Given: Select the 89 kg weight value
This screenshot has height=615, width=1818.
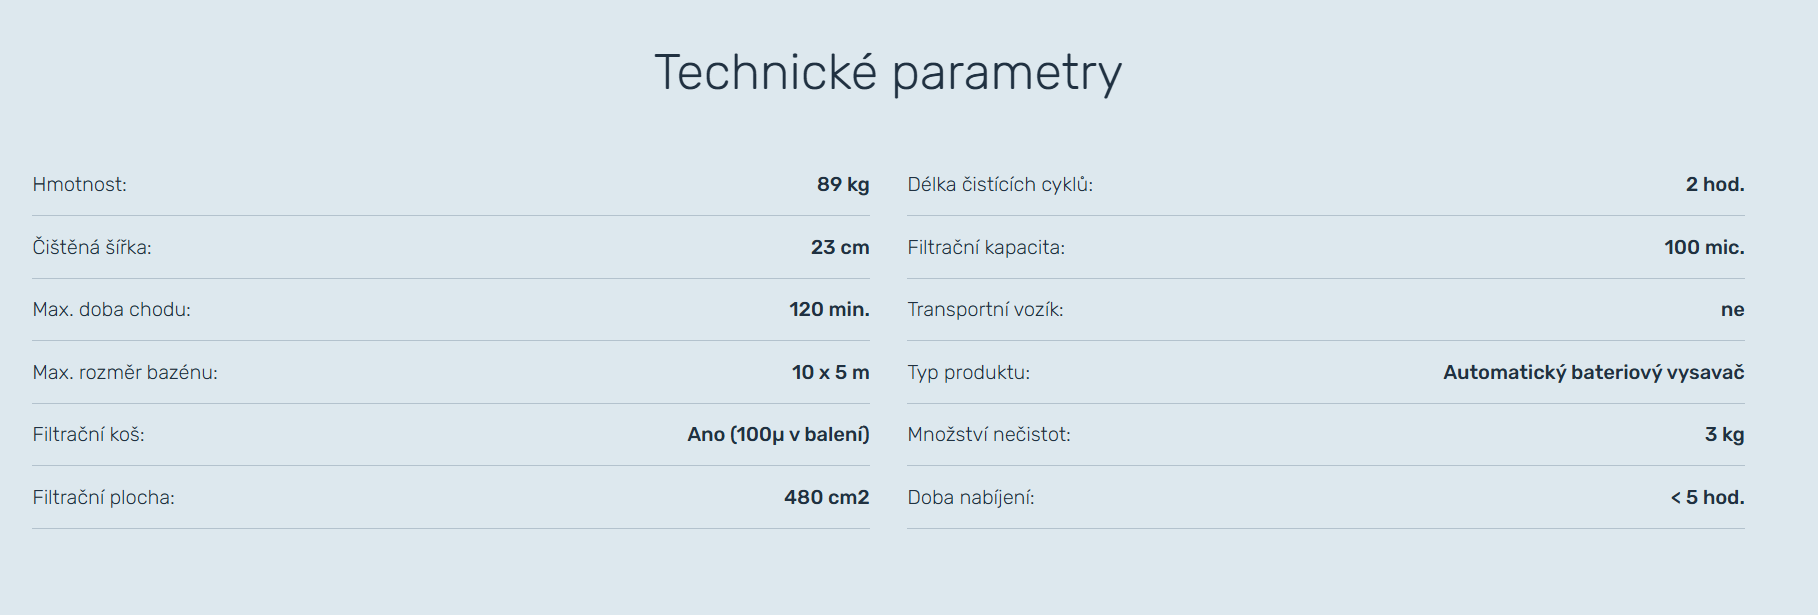Looking at the screenshot, I should 842,185.
